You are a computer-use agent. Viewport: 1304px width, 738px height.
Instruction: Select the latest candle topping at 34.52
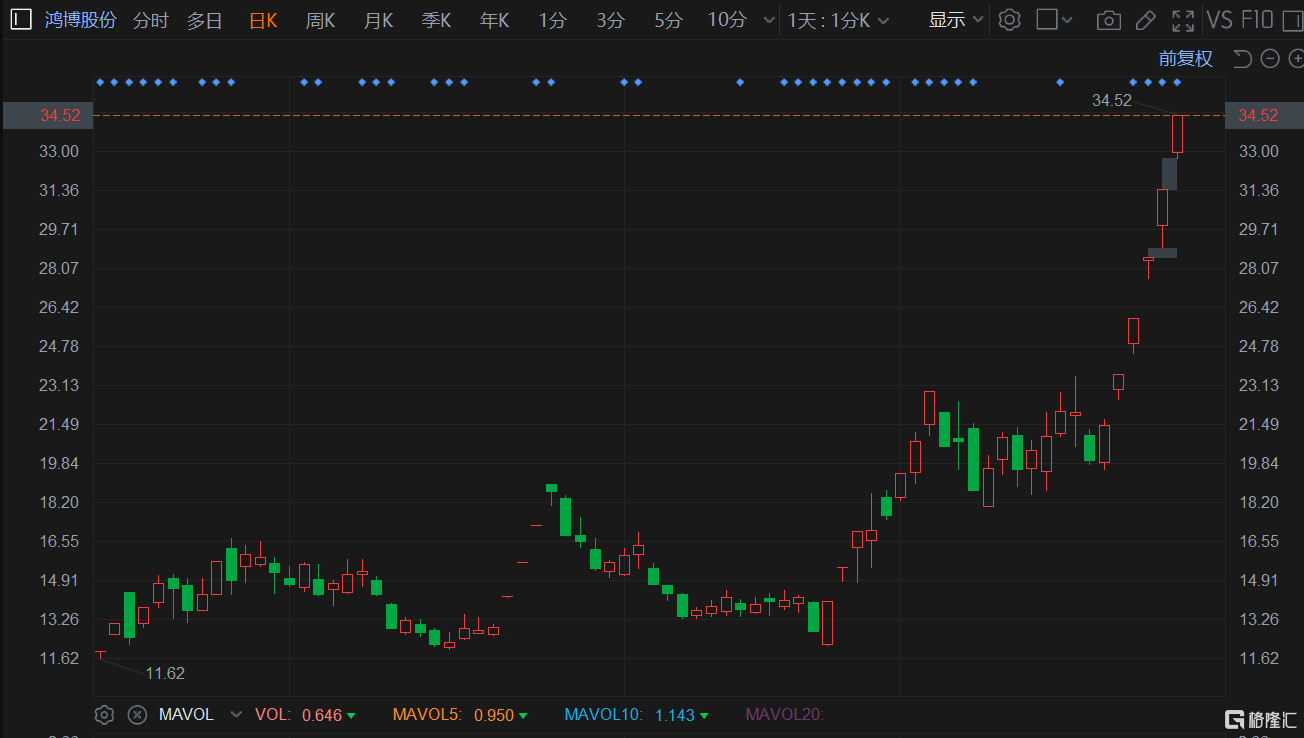point(1178,134)
